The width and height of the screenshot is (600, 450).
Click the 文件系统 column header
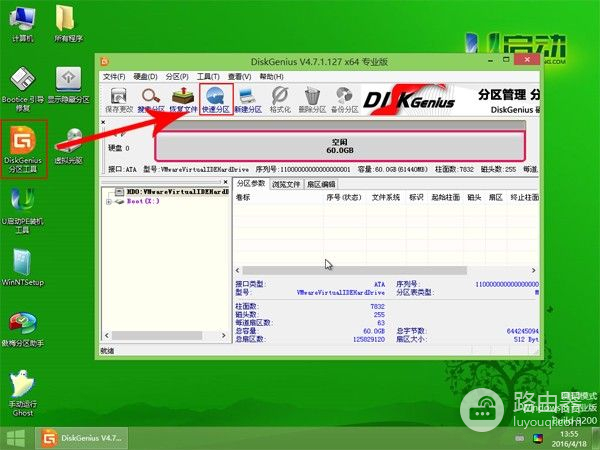point(386,197)
